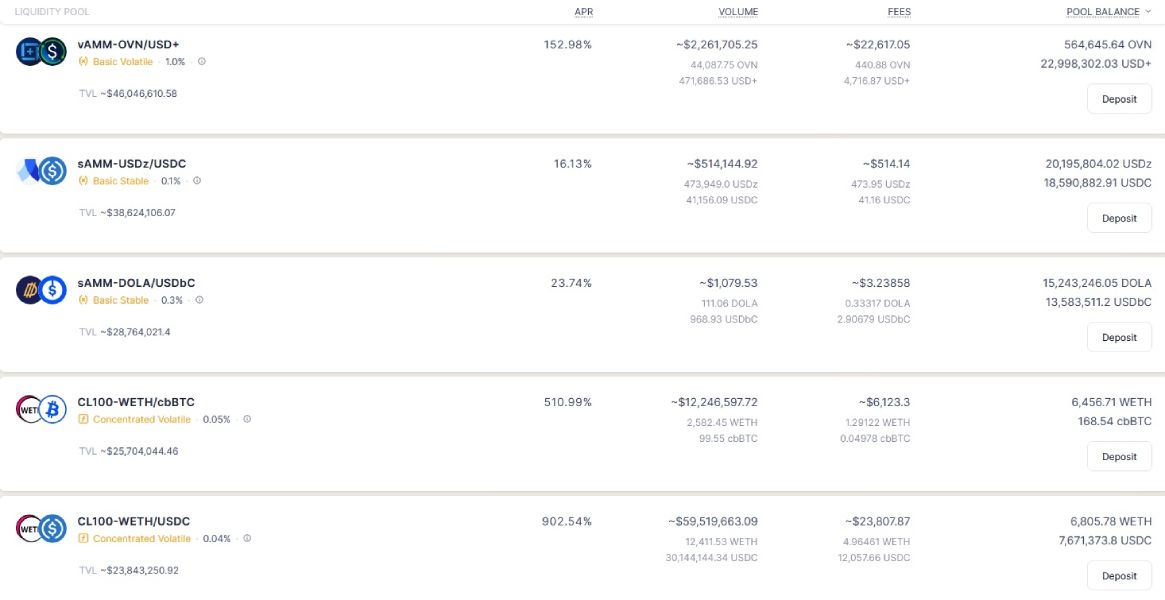Click info icon on sAMM-DOLA/USDbC row
Viewport: 1165px width, 600px height.
click(x=199, y=300)
